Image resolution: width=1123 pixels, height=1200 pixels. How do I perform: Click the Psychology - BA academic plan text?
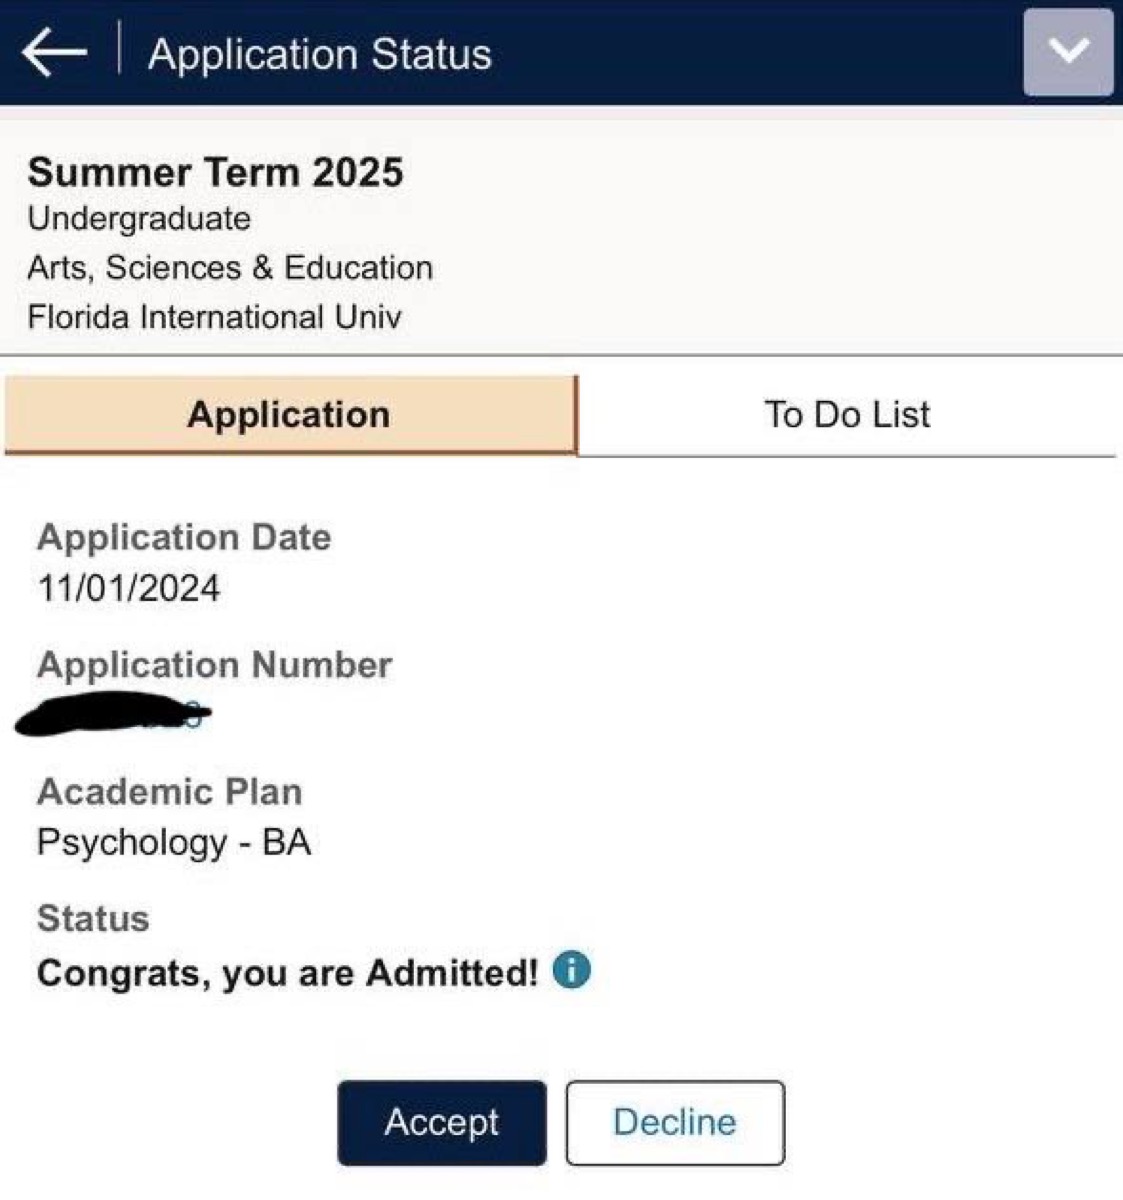coord(174,842)
